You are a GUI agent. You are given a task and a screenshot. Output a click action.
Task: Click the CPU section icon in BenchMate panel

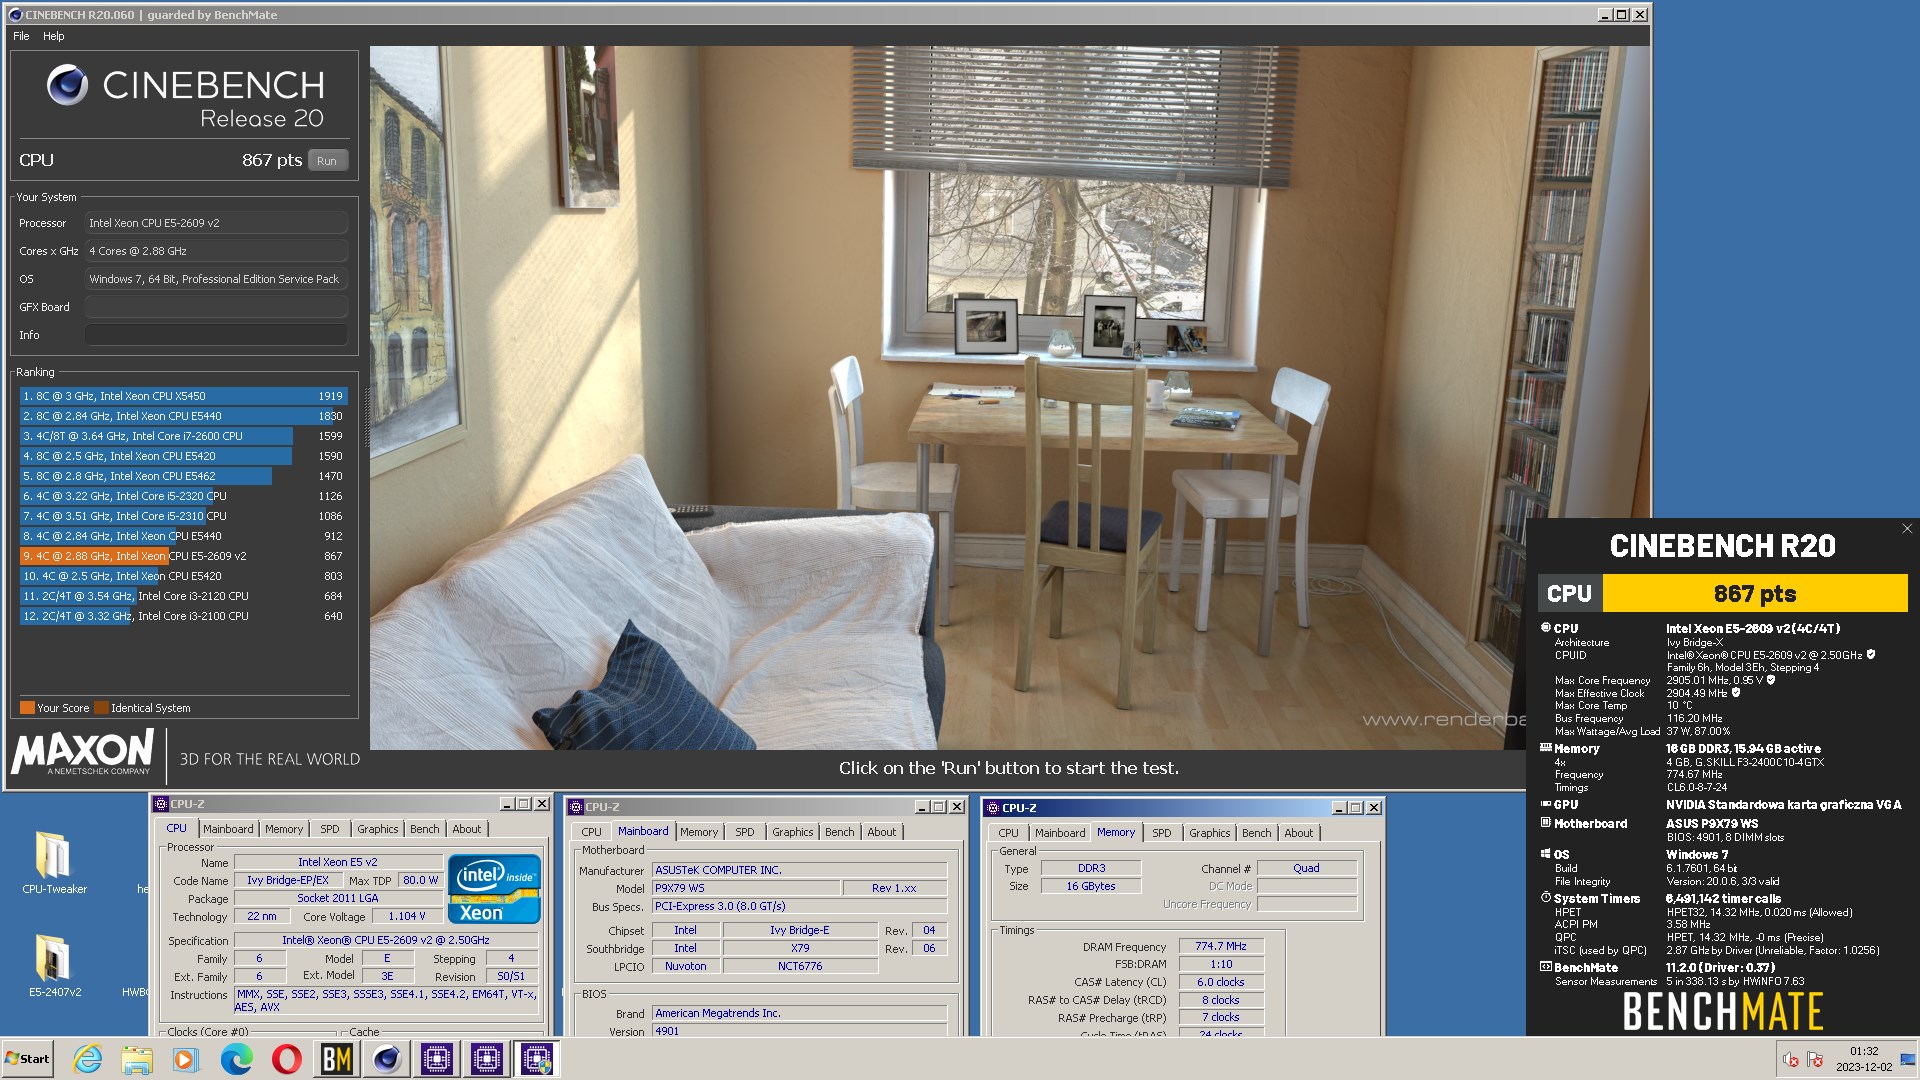tap(1545, 628)
